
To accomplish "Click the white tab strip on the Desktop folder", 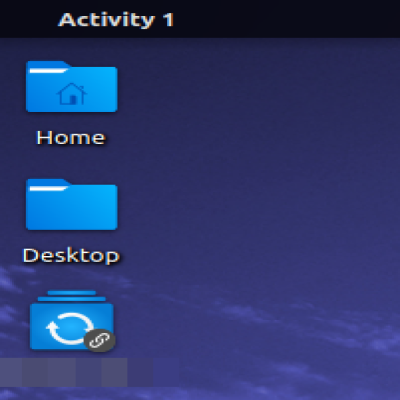I will tap(48, 188).
